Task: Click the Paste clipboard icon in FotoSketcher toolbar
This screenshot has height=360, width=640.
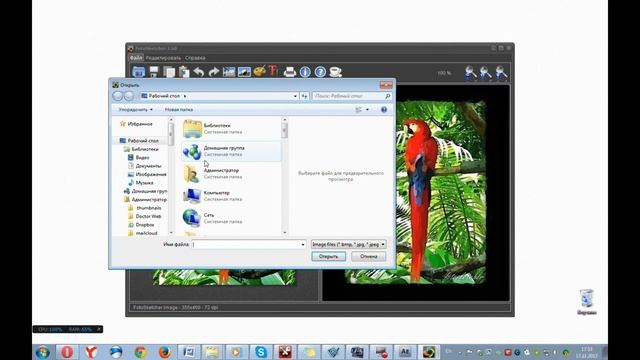Action: click(184, 72)
